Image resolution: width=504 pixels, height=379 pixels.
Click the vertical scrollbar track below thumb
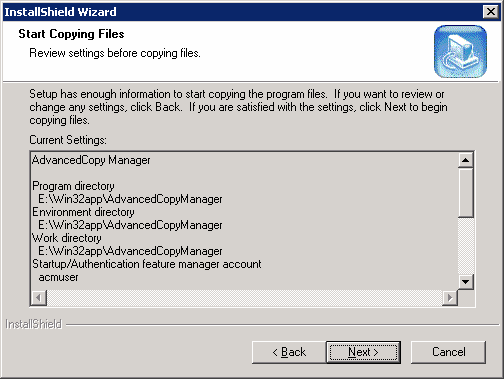[466, 246]
